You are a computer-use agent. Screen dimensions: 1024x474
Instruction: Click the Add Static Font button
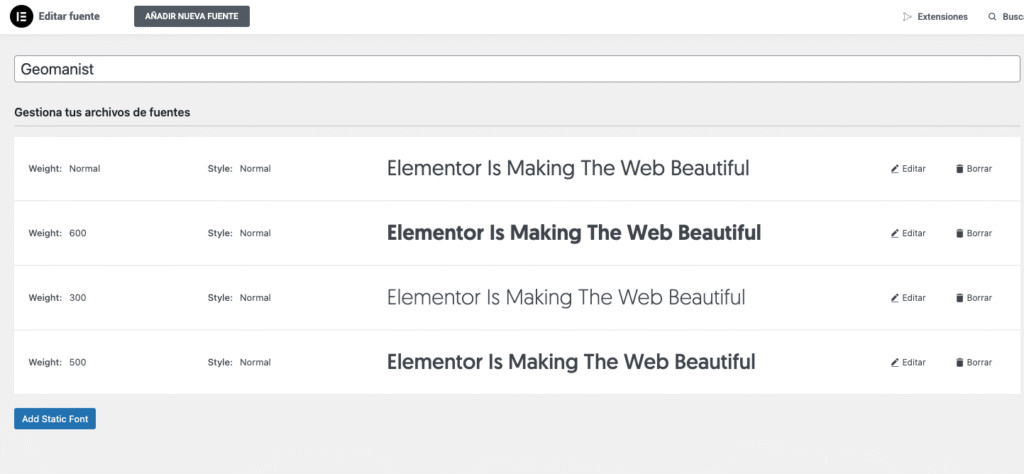point(55,419)
